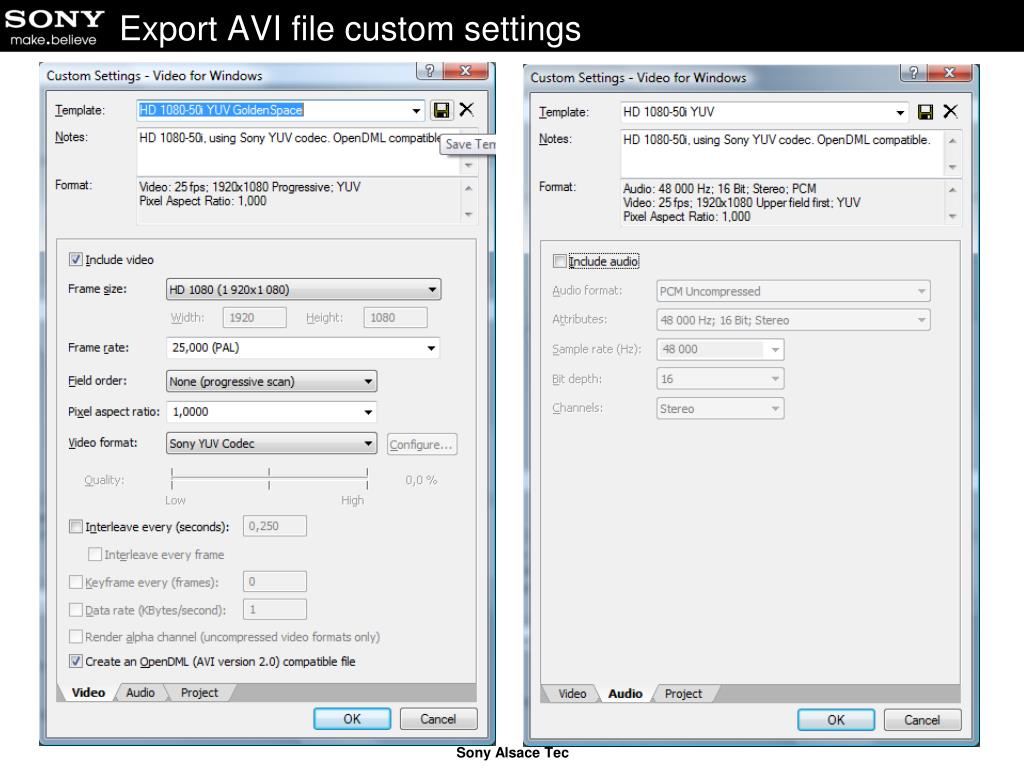
Task: Click Notes text box in left dialog
Action: [298, 152]
